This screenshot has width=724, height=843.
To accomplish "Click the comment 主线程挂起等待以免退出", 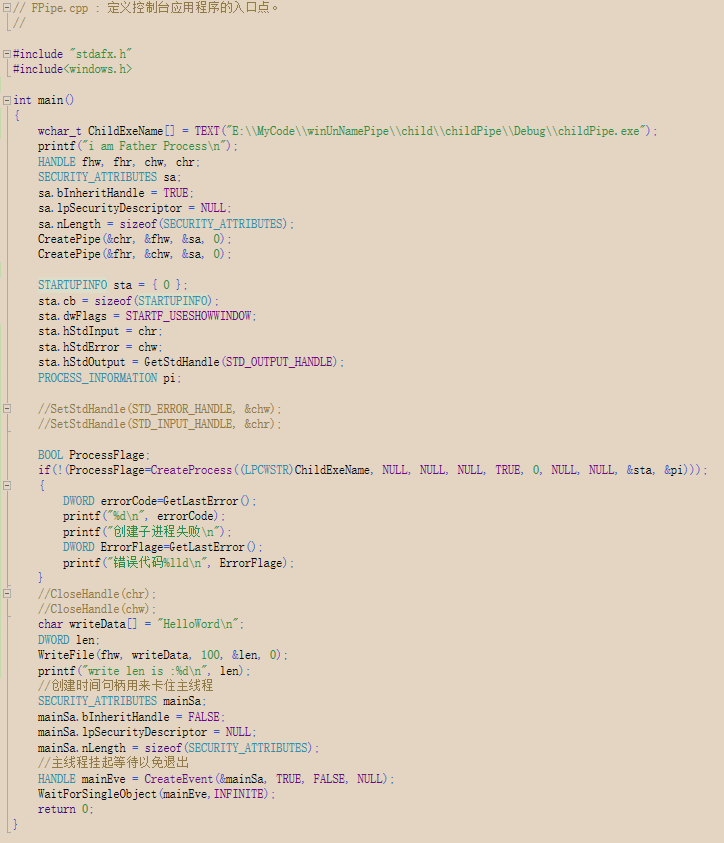I will click(113, 762).
